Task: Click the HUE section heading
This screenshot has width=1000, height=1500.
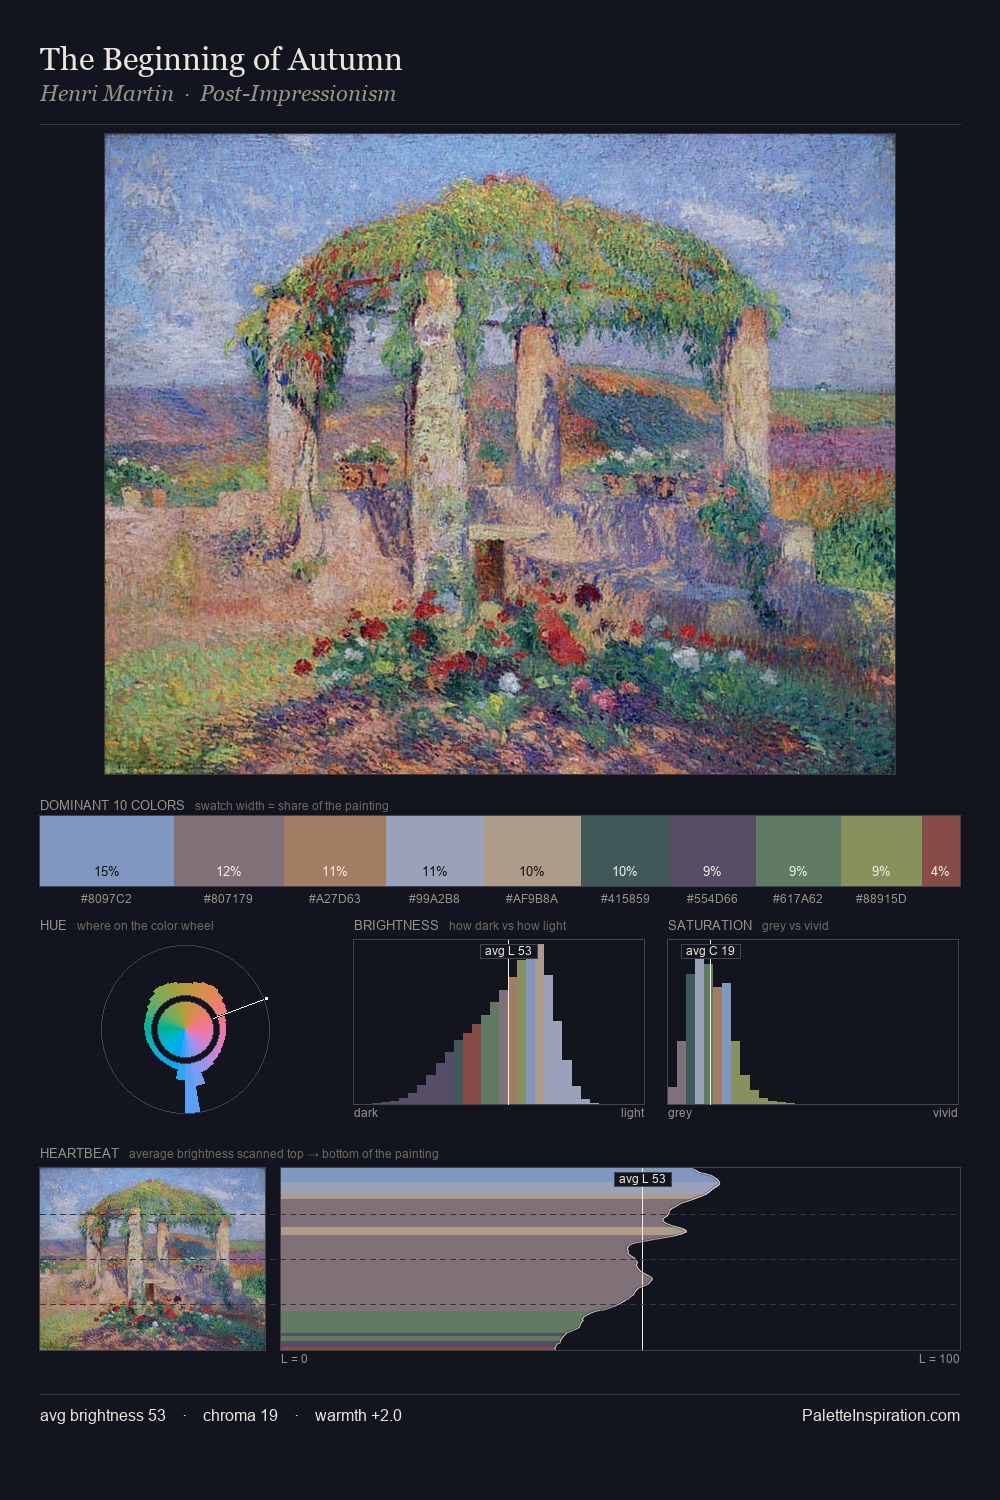Action: click(x=53, y=925)
